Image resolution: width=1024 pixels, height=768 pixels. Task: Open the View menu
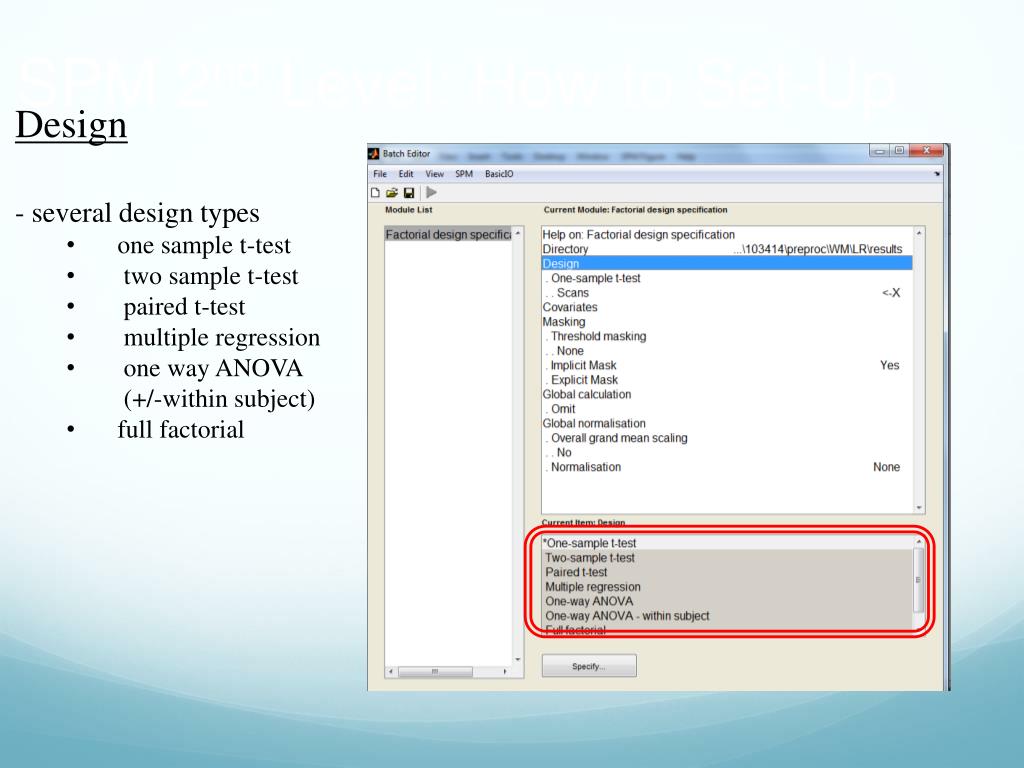pyautogui.click(x=434, y=174)
